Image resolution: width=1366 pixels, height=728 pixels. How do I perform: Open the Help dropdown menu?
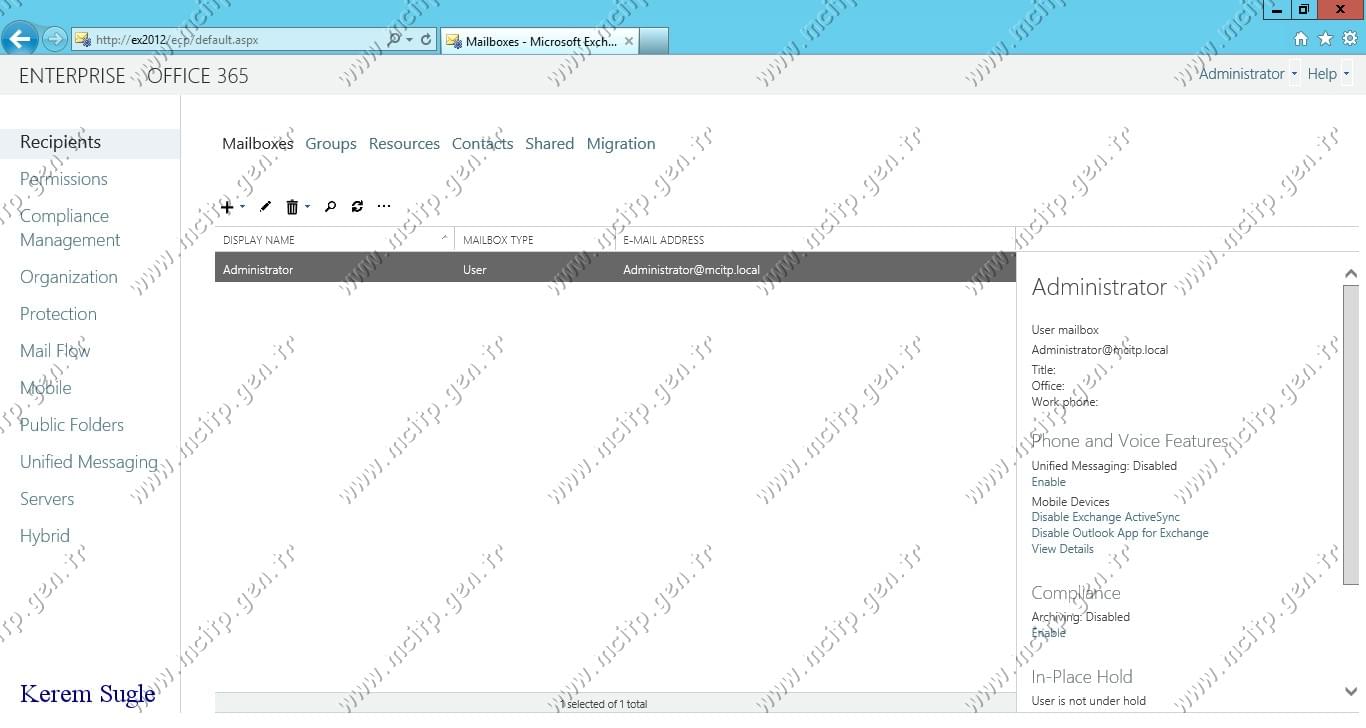[x=1328, y=74]
